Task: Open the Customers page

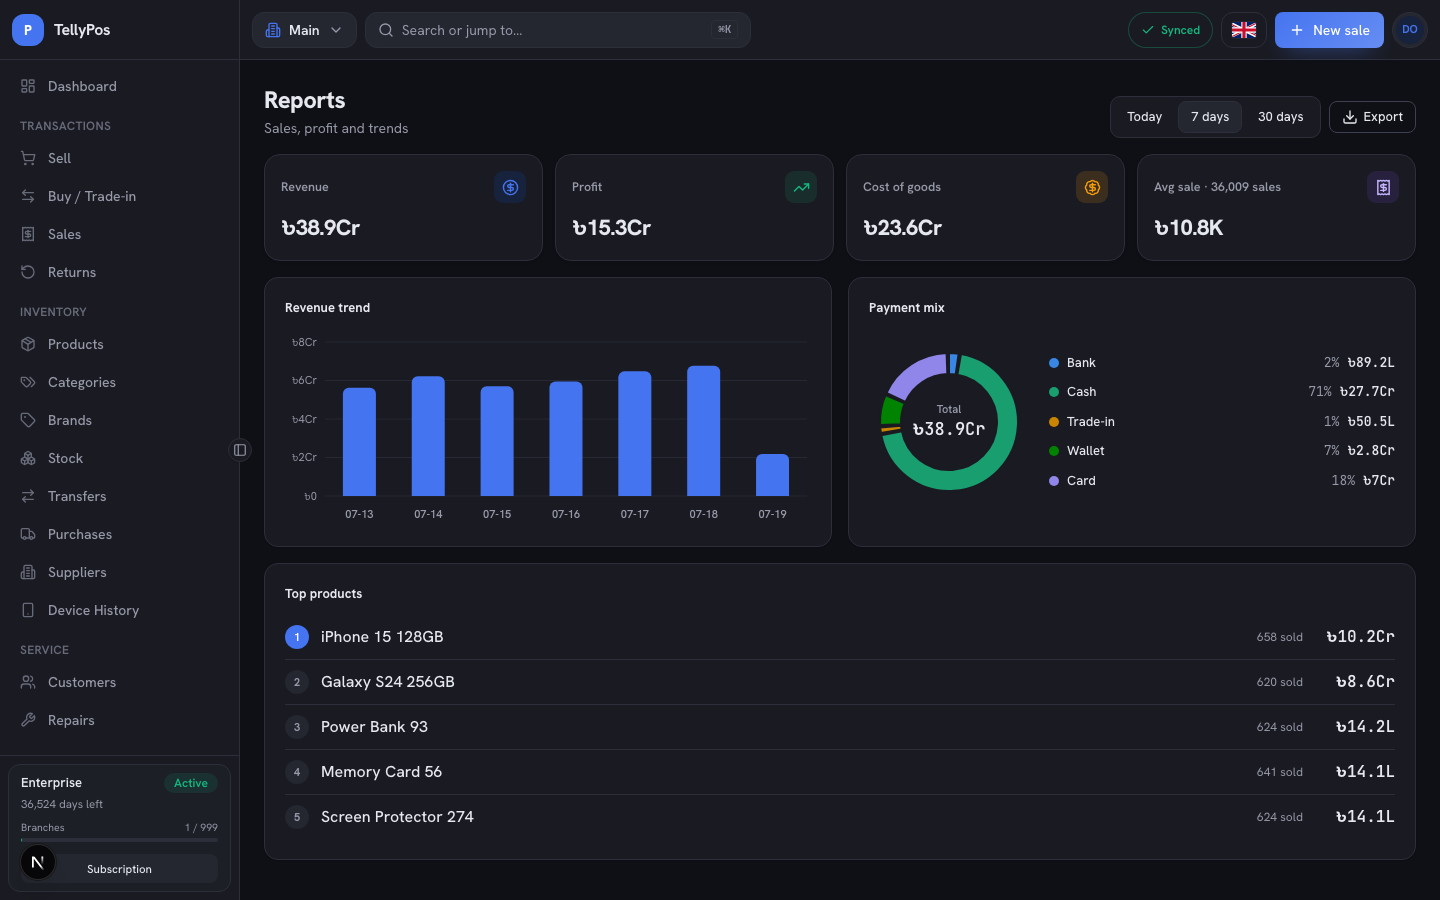Action: [x=119, y=682]
